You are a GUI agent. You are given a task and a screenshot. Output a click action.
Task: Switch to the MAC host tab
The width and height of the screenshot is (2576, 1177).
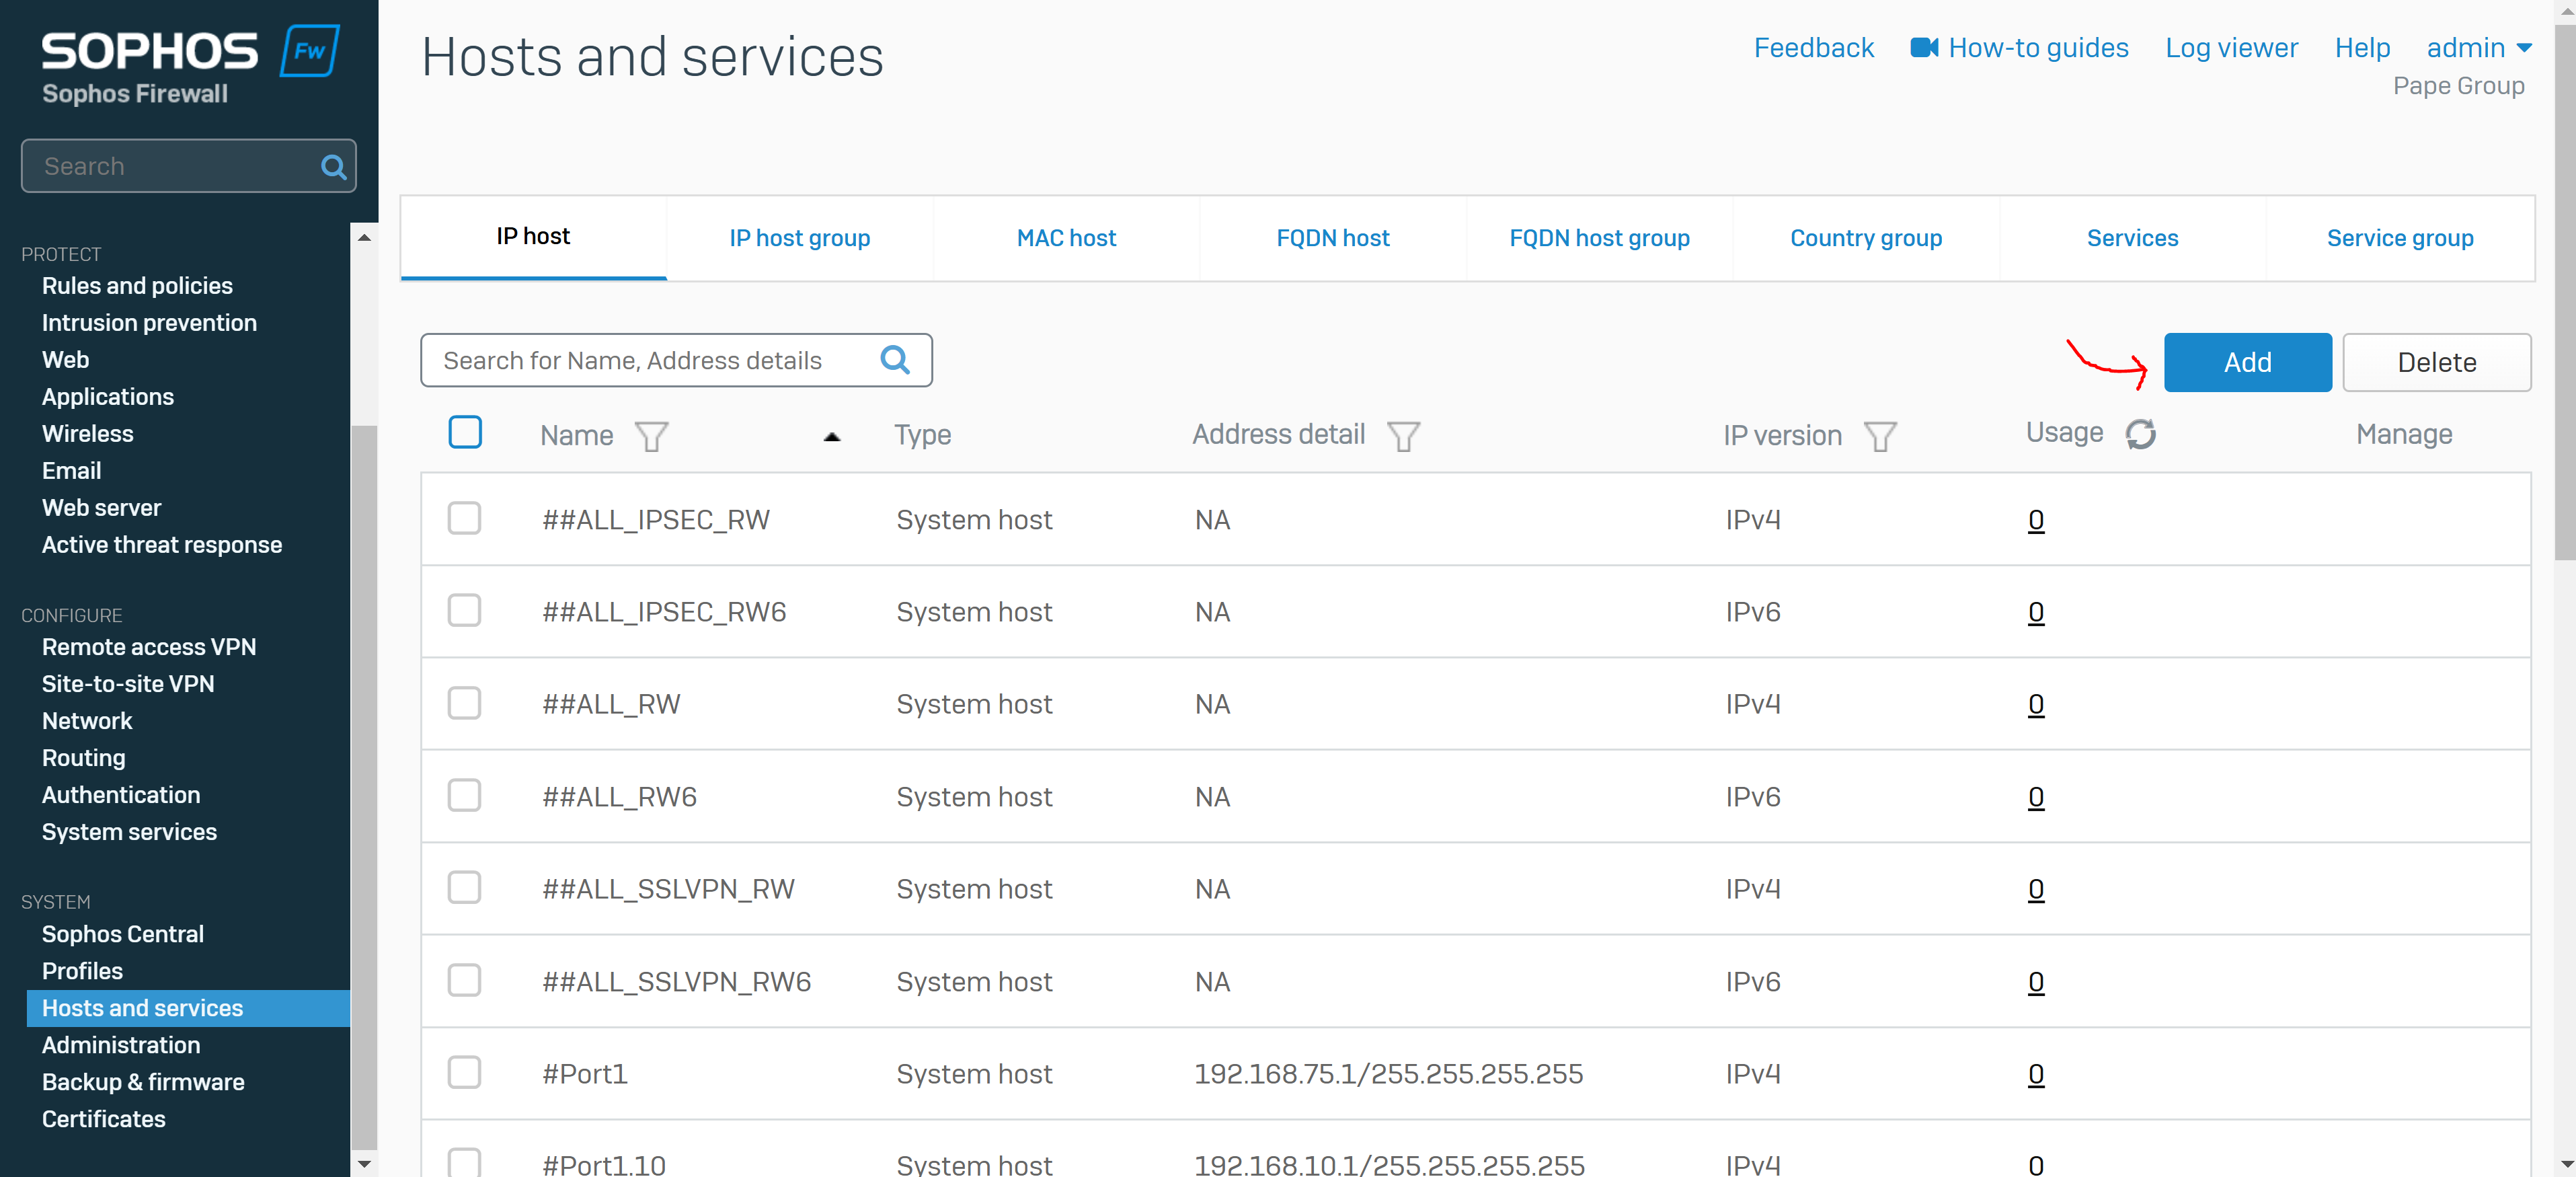click(x=1066, y=238)
